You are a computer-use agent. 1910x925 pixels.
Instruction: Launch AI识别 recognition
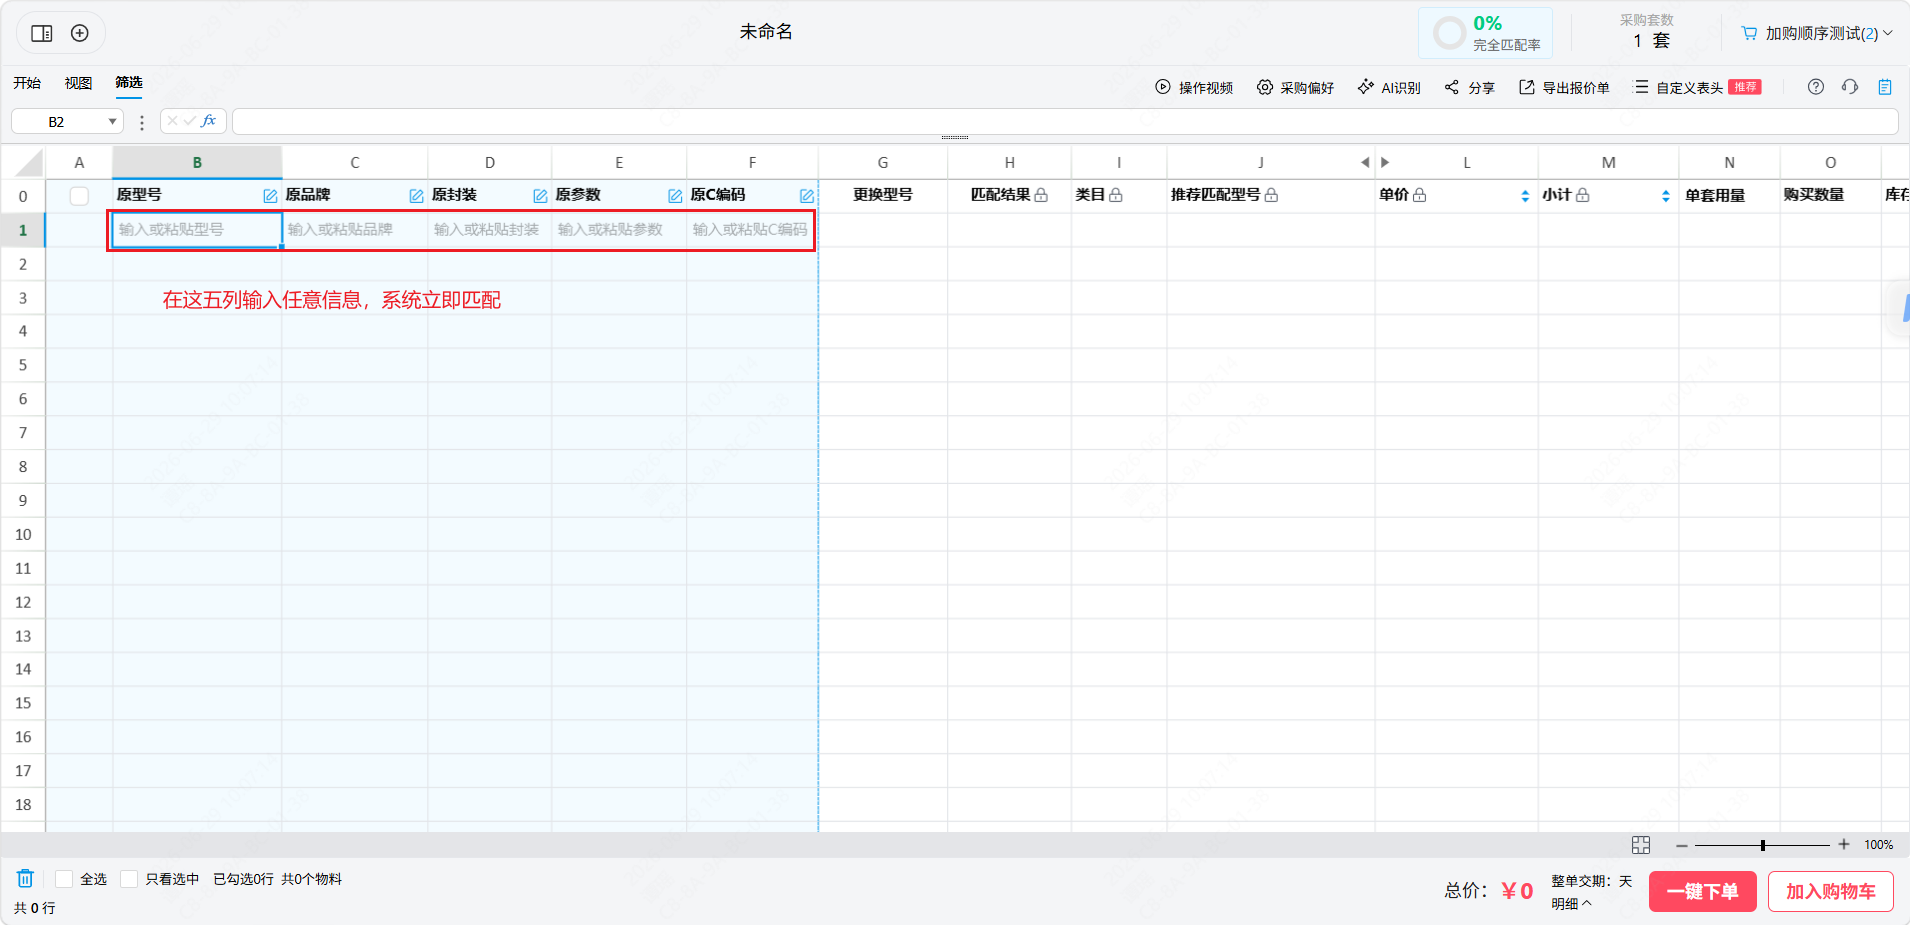1389,88
